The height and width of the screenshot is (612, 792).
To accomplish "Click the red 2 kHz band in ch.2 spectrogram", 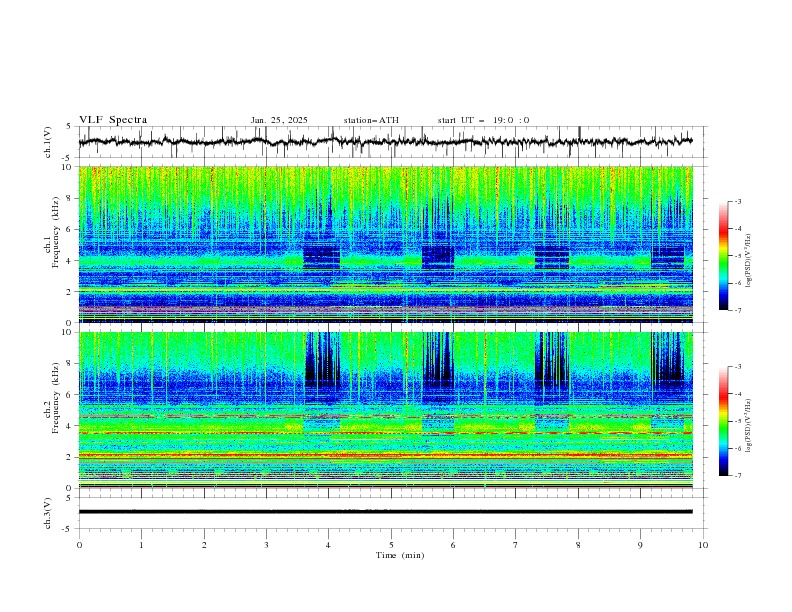I will [385, 455].
